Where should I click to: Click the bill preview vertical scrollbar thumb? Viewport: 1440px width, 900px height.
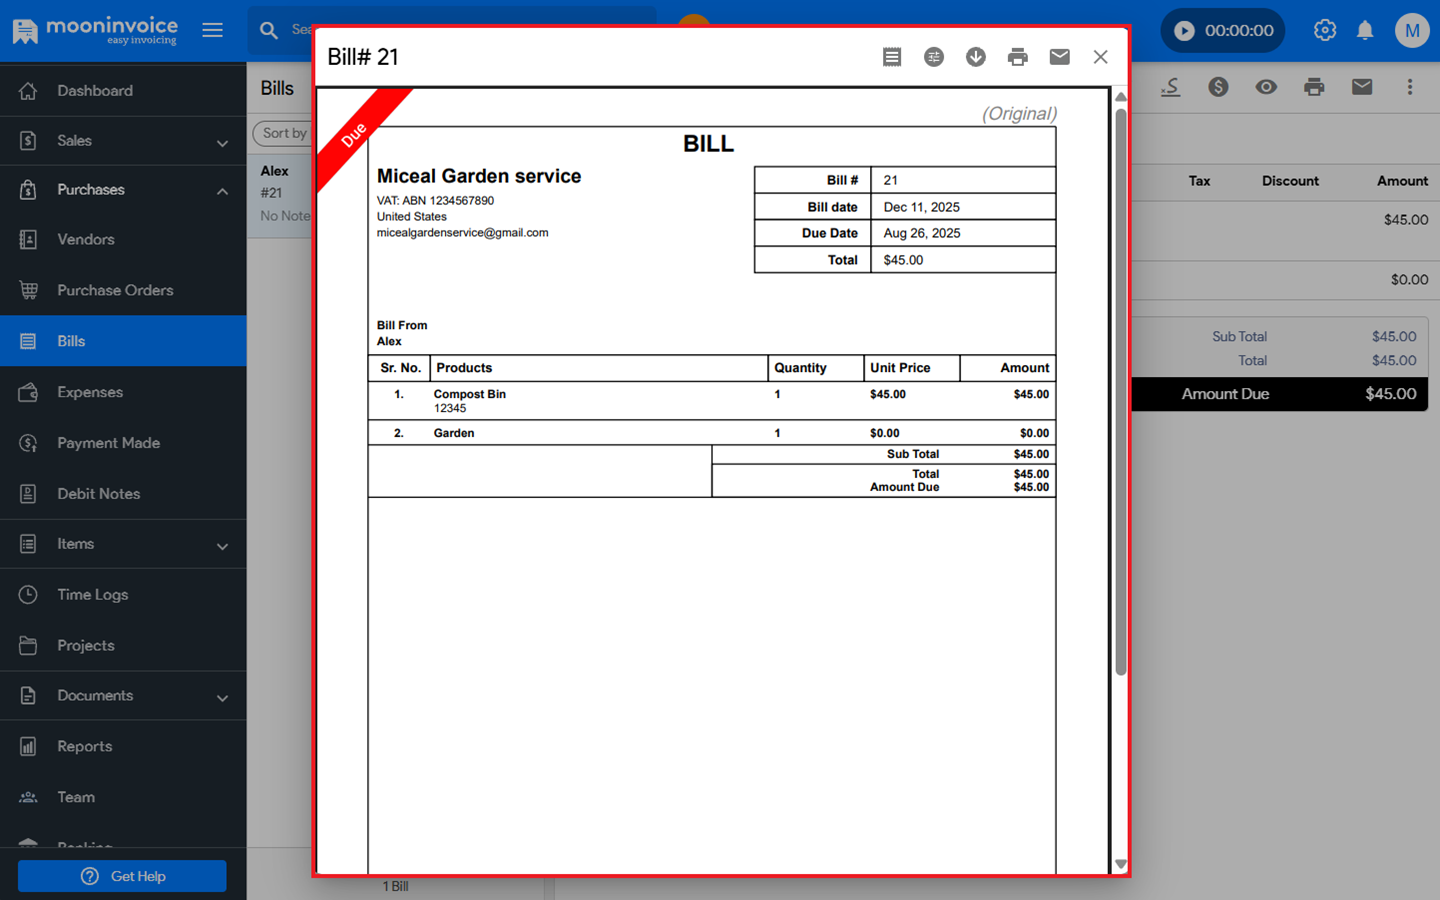click(1121, 390)
